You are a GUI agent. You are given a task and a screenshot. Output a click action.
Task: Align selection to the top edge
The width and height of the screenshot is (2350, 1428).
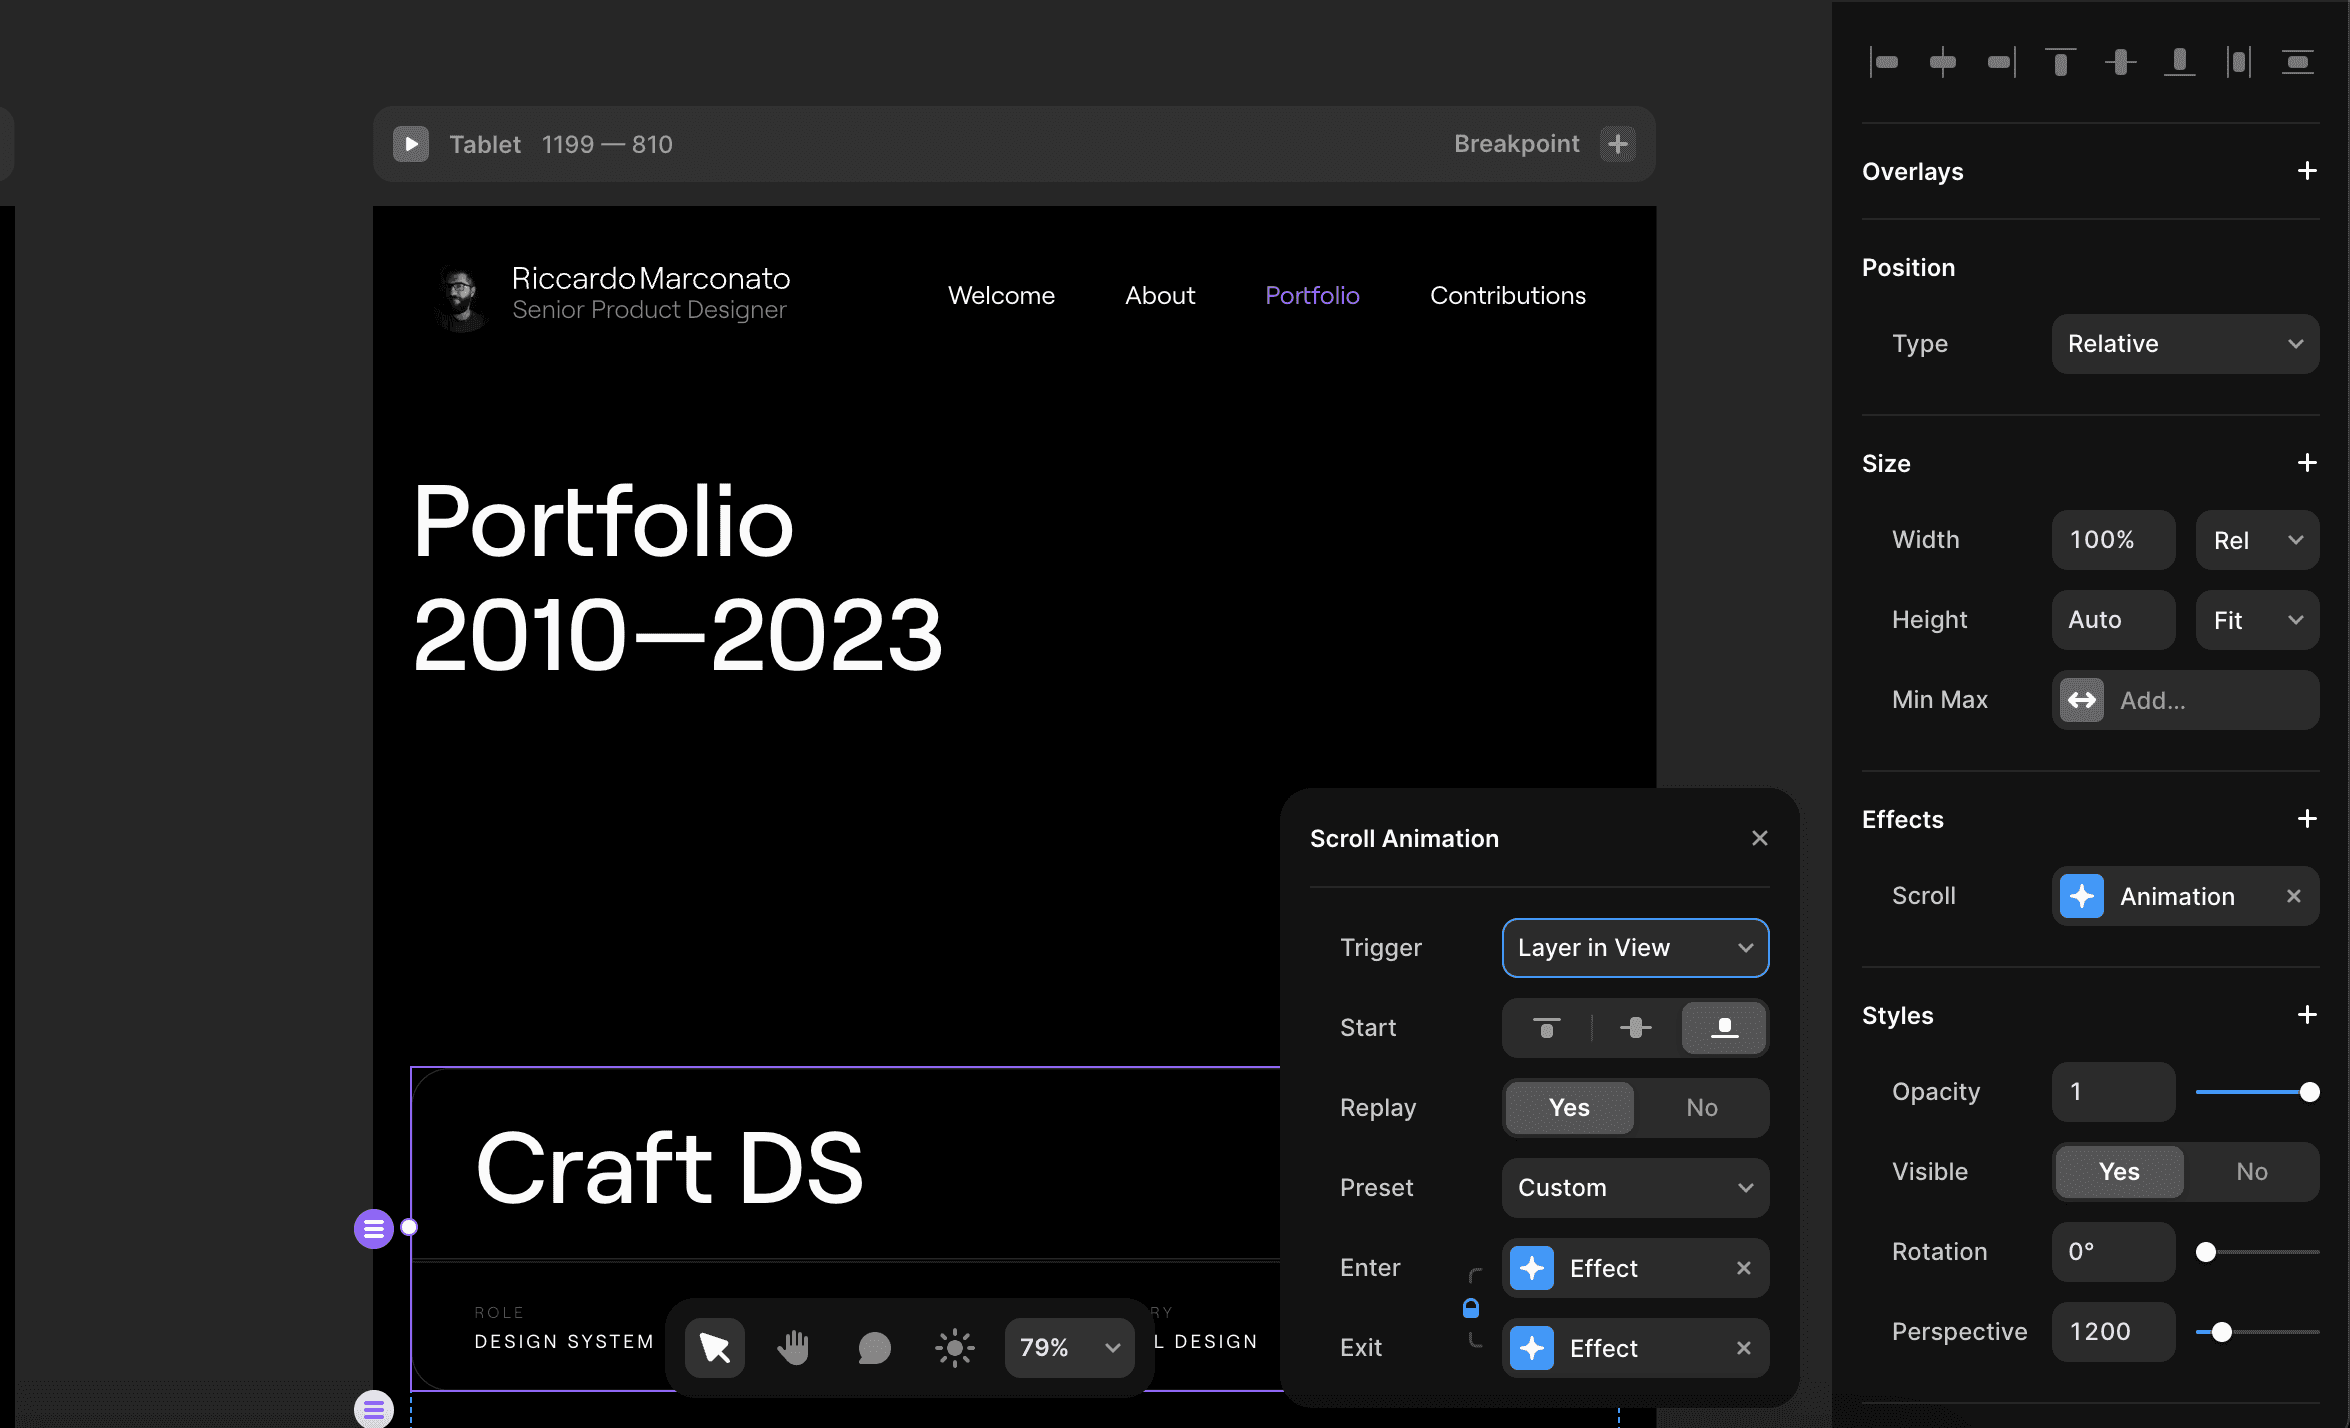pos(2060,62)
